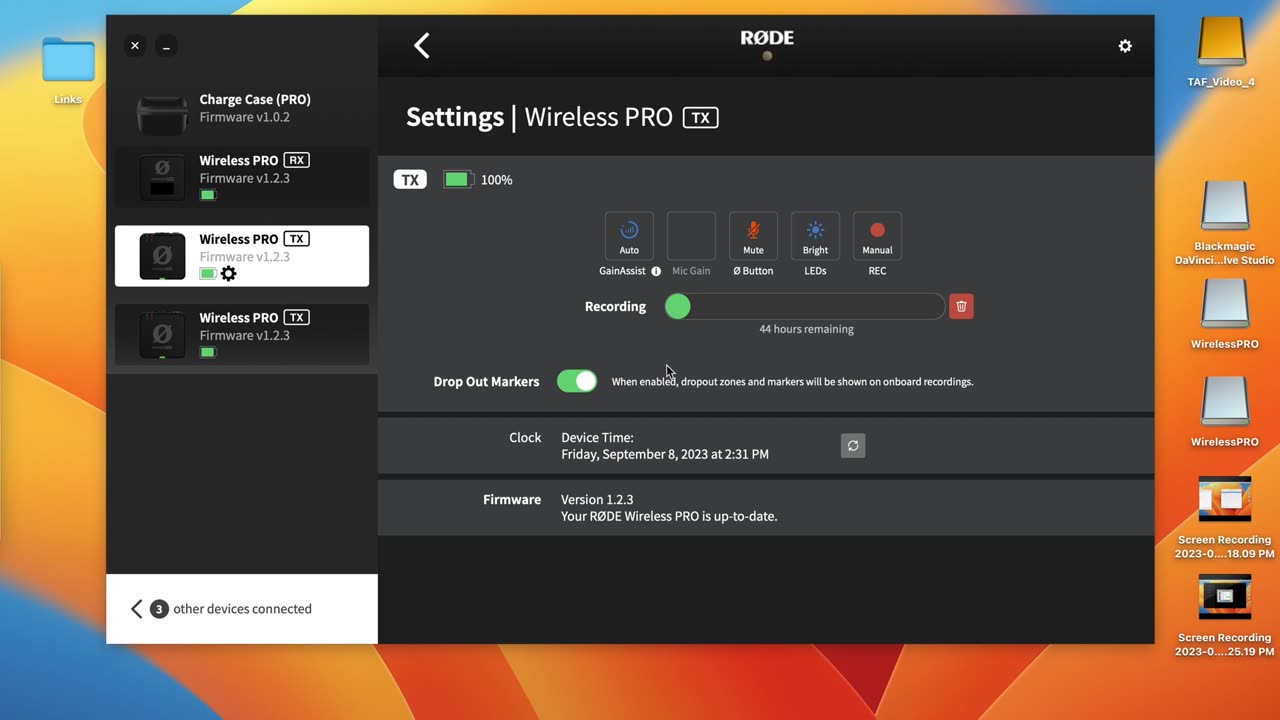Set Ø Button function to Mute

click(753, 236)
